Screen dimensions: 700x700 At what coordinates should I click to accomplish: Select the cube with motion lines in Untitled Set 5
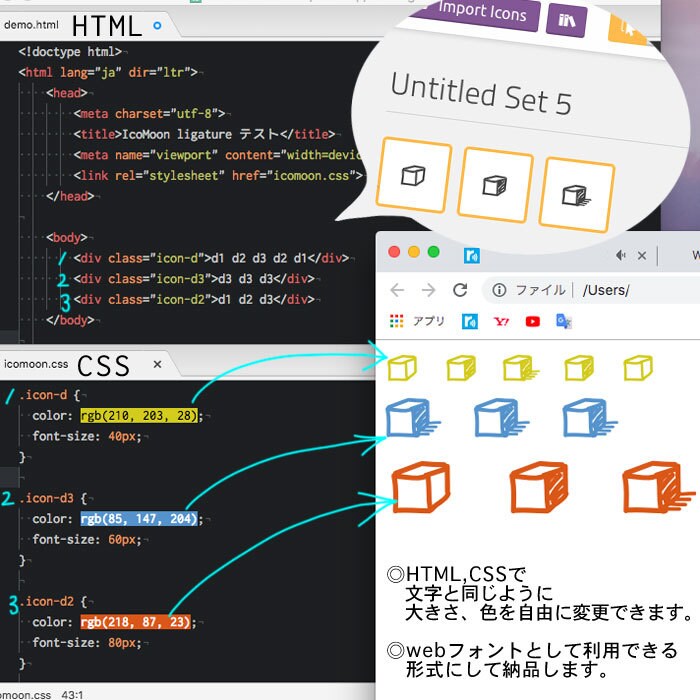click(x=576, y=195)
